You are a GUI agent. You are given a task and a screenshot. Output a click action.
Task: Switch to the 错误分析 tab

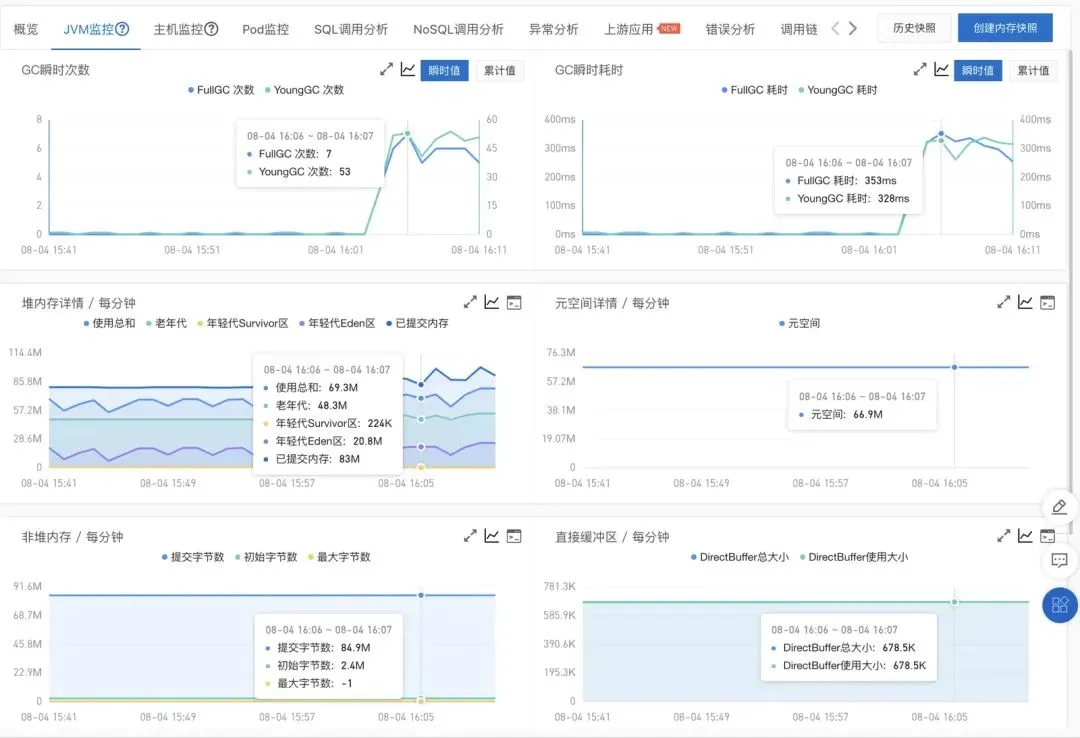730,29
